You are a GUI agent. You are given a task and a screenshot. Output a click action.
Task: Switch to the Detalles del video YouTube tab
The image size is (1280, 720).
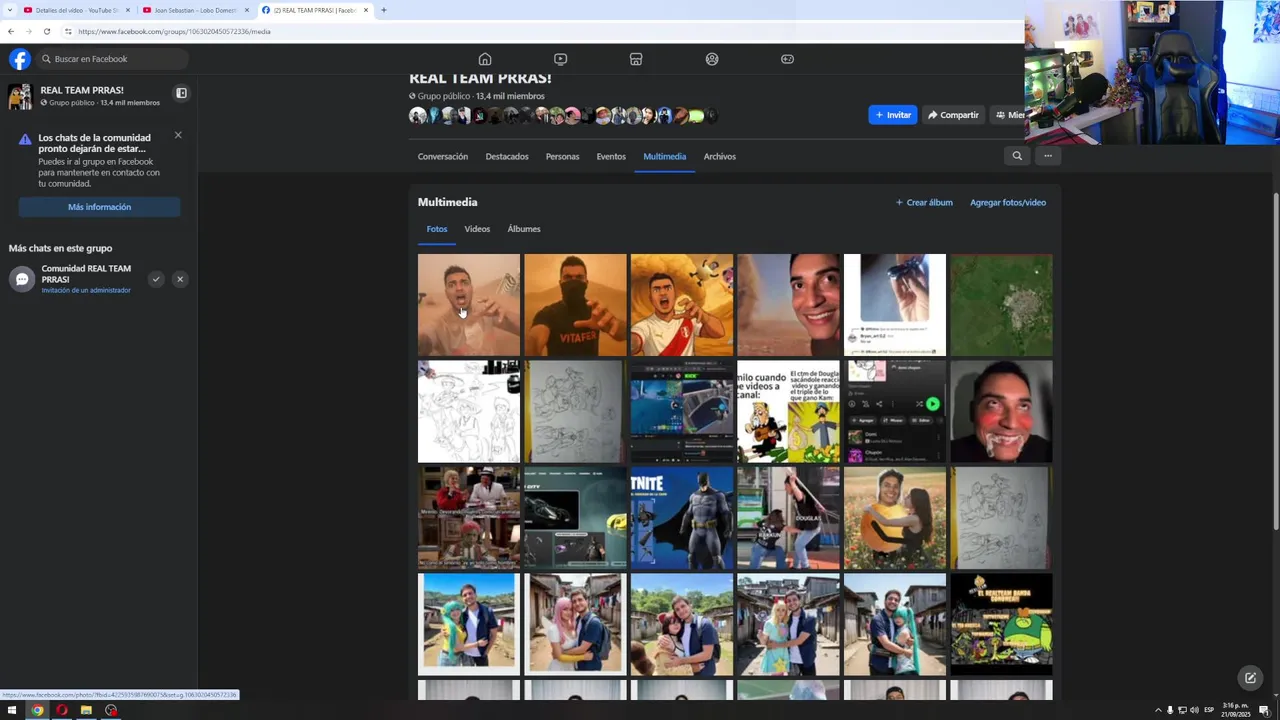point(76,10)
